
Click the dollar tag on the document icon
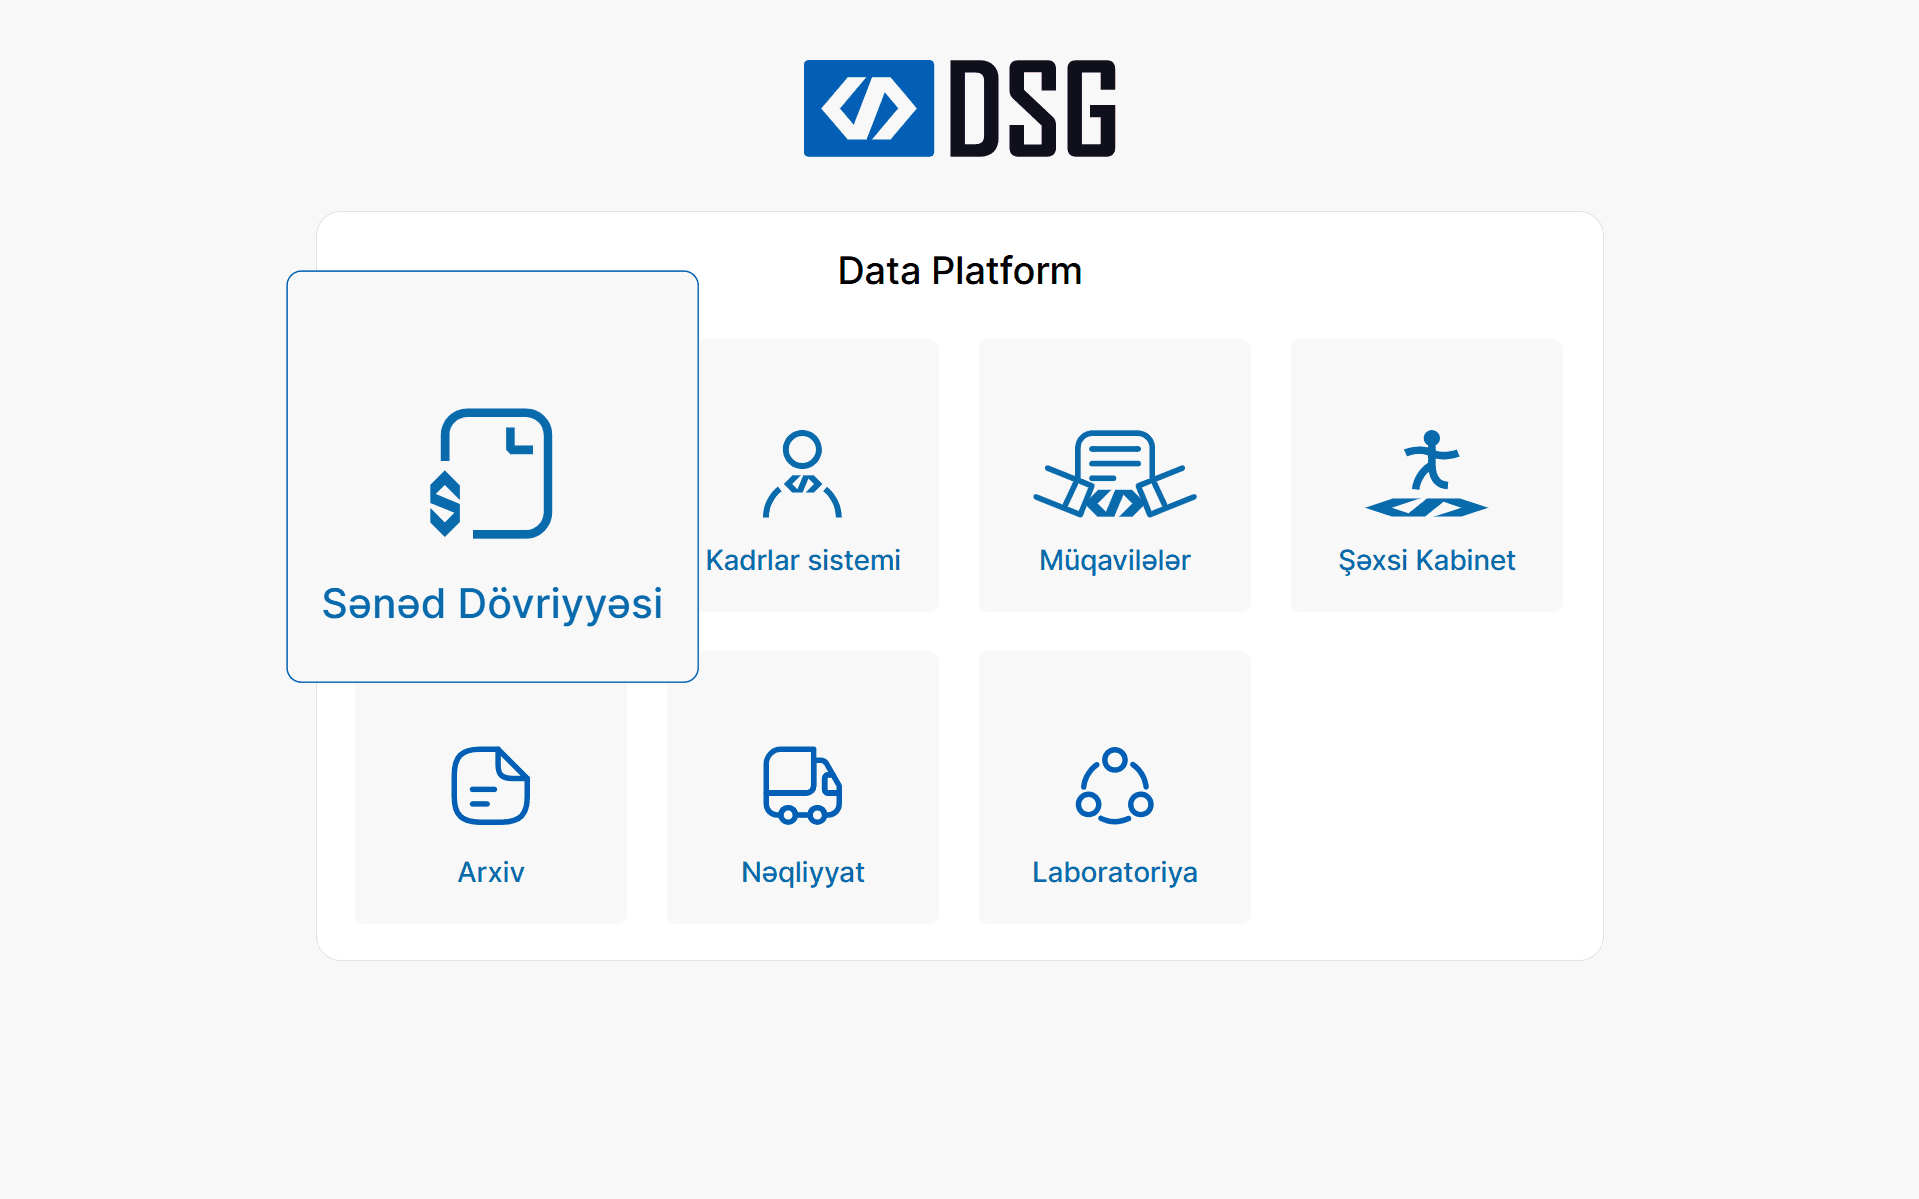coord(445,504)
